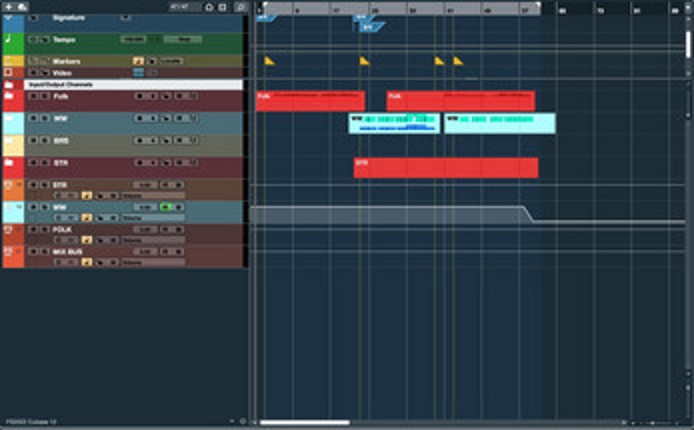Select the first red Folk clip
Viewport: 694px width, 430px height.
pos(311,101)
